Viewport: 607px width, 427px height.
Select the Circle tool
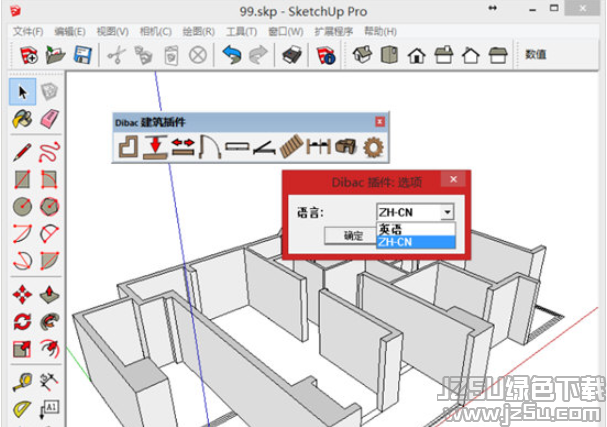[22, 207]
